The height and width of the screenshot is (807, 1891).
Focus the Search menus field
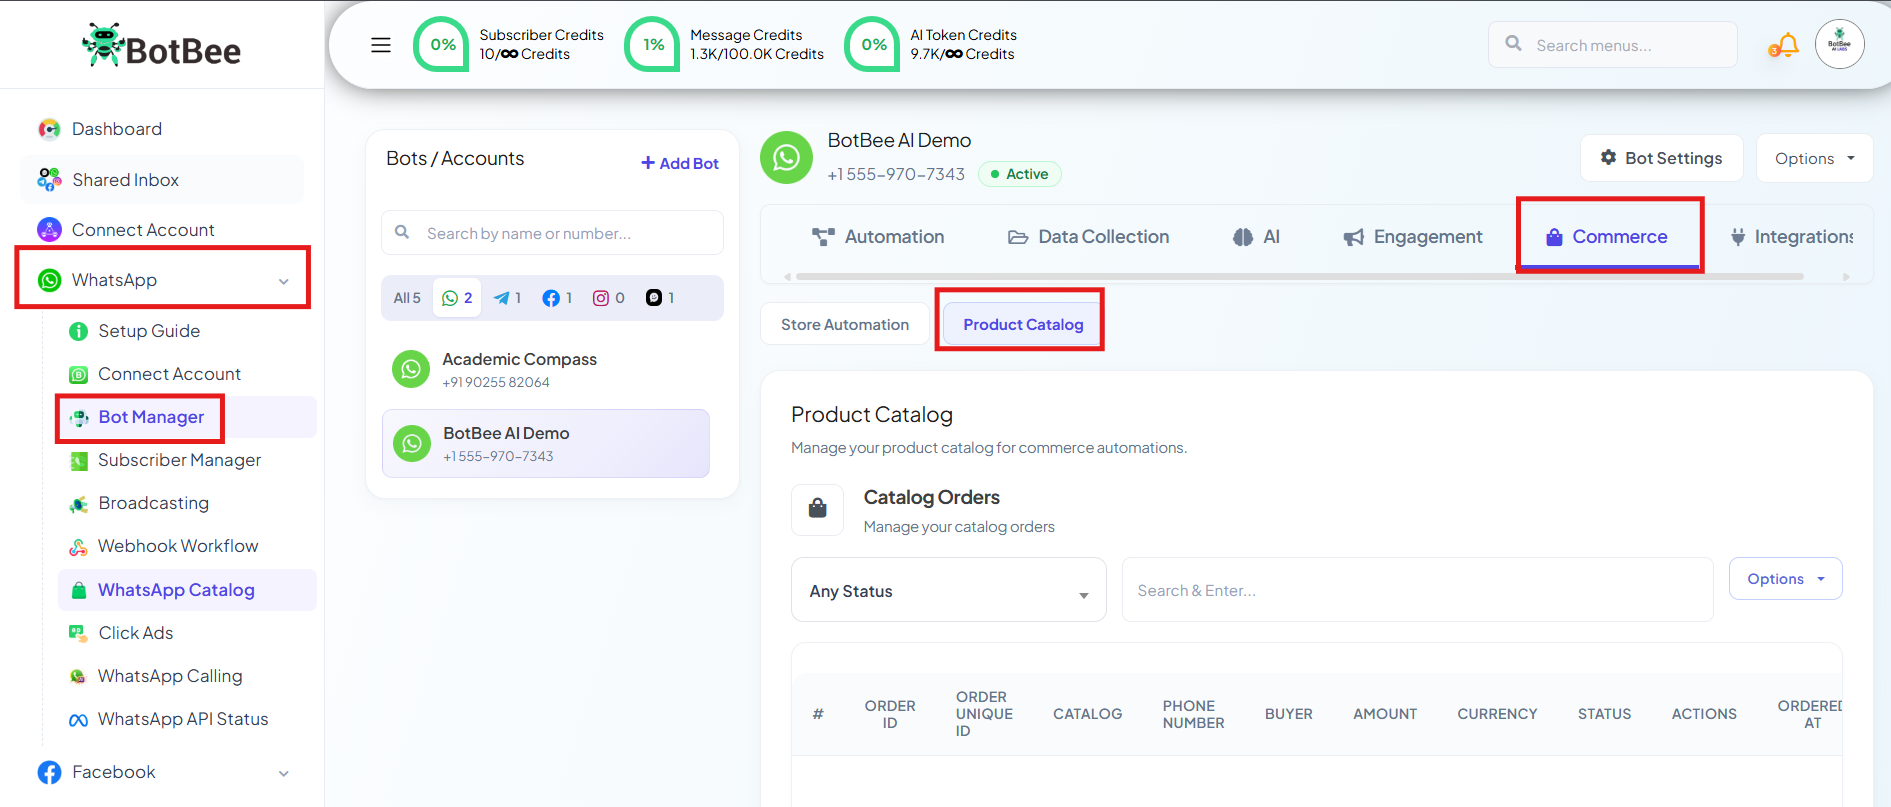pos(1612,45)
